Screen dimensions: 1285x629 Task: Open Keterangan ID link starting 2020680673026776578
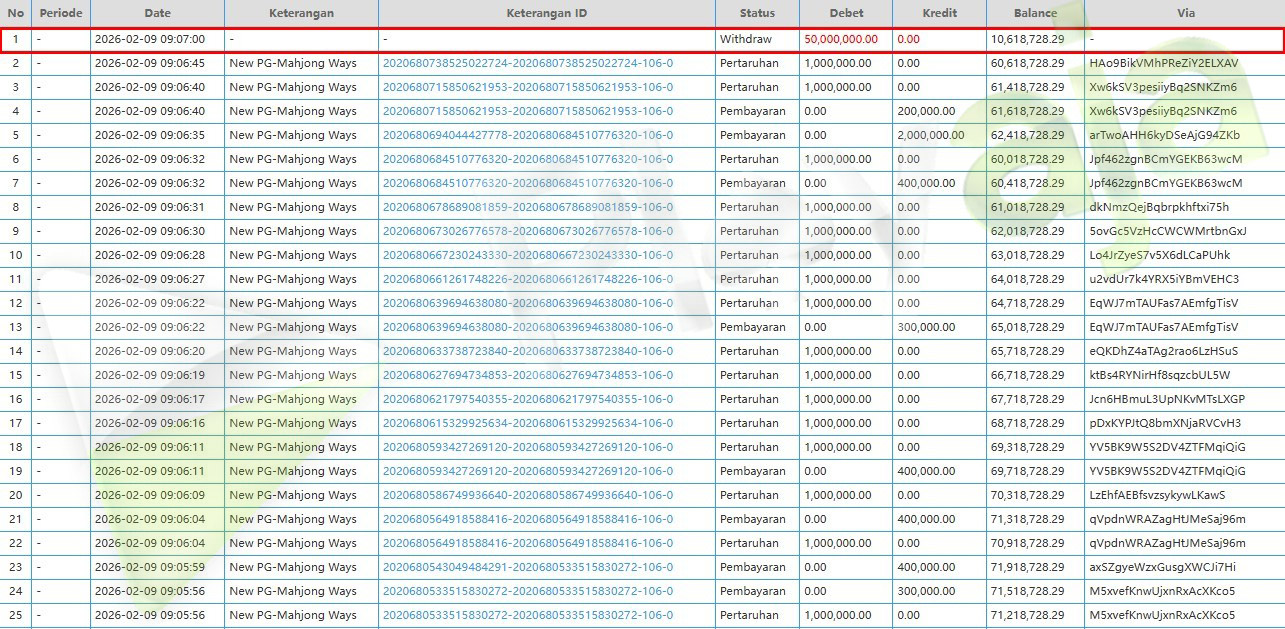[x=528, y=231]
